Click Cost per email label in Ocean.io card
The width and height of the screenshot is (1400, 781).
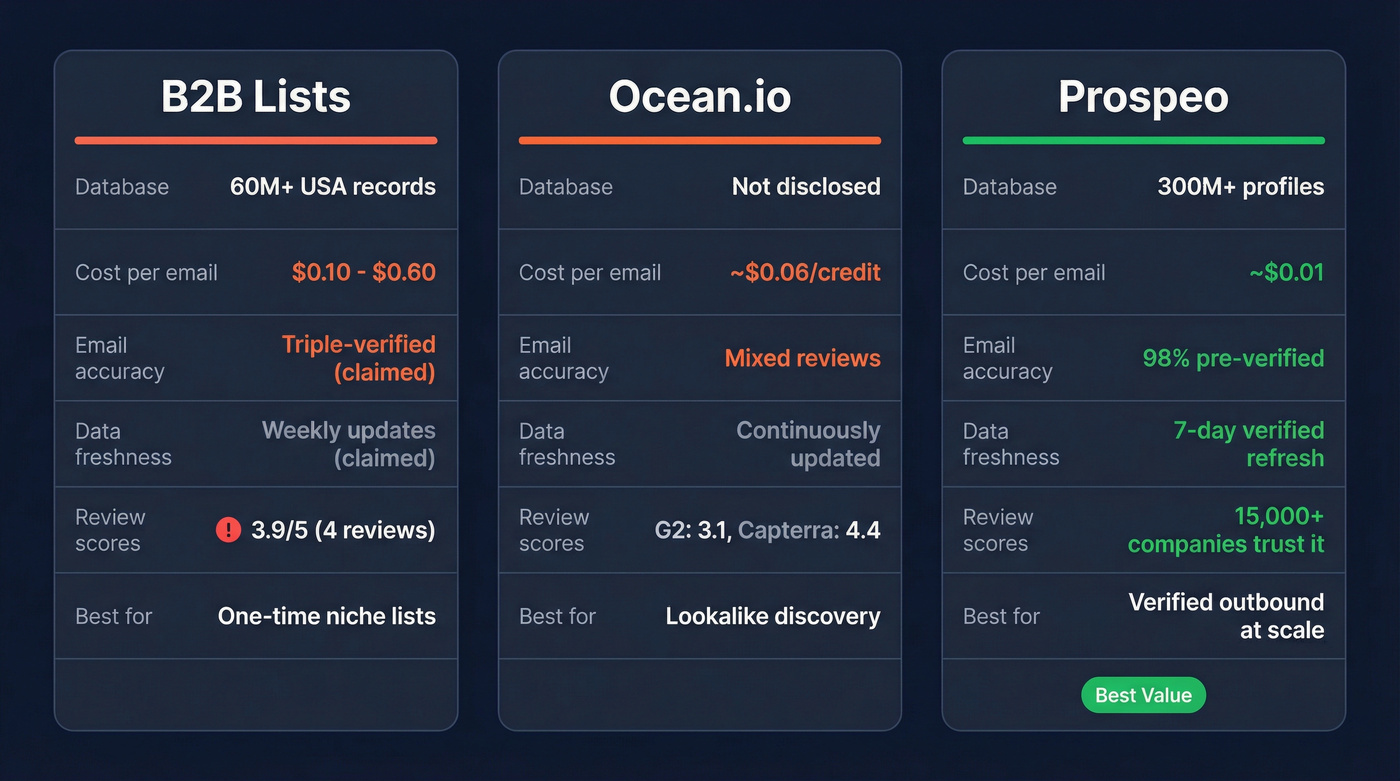(590, 272)
